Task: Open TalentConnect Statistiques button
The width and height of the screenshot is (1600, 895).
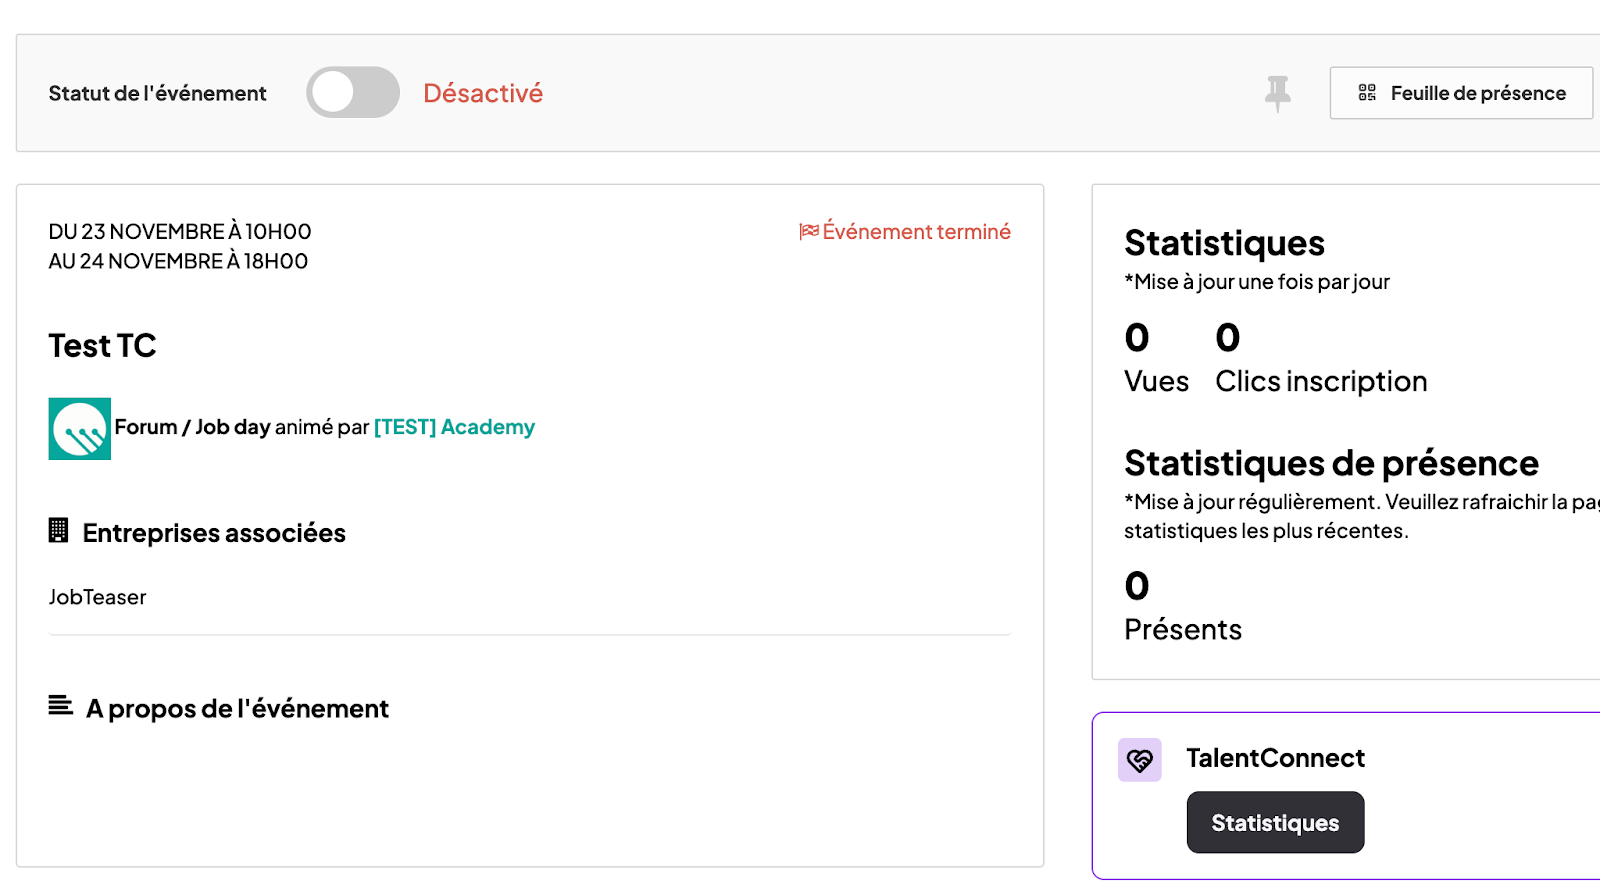Action: pyautogui.click(x=1274, y=822)
